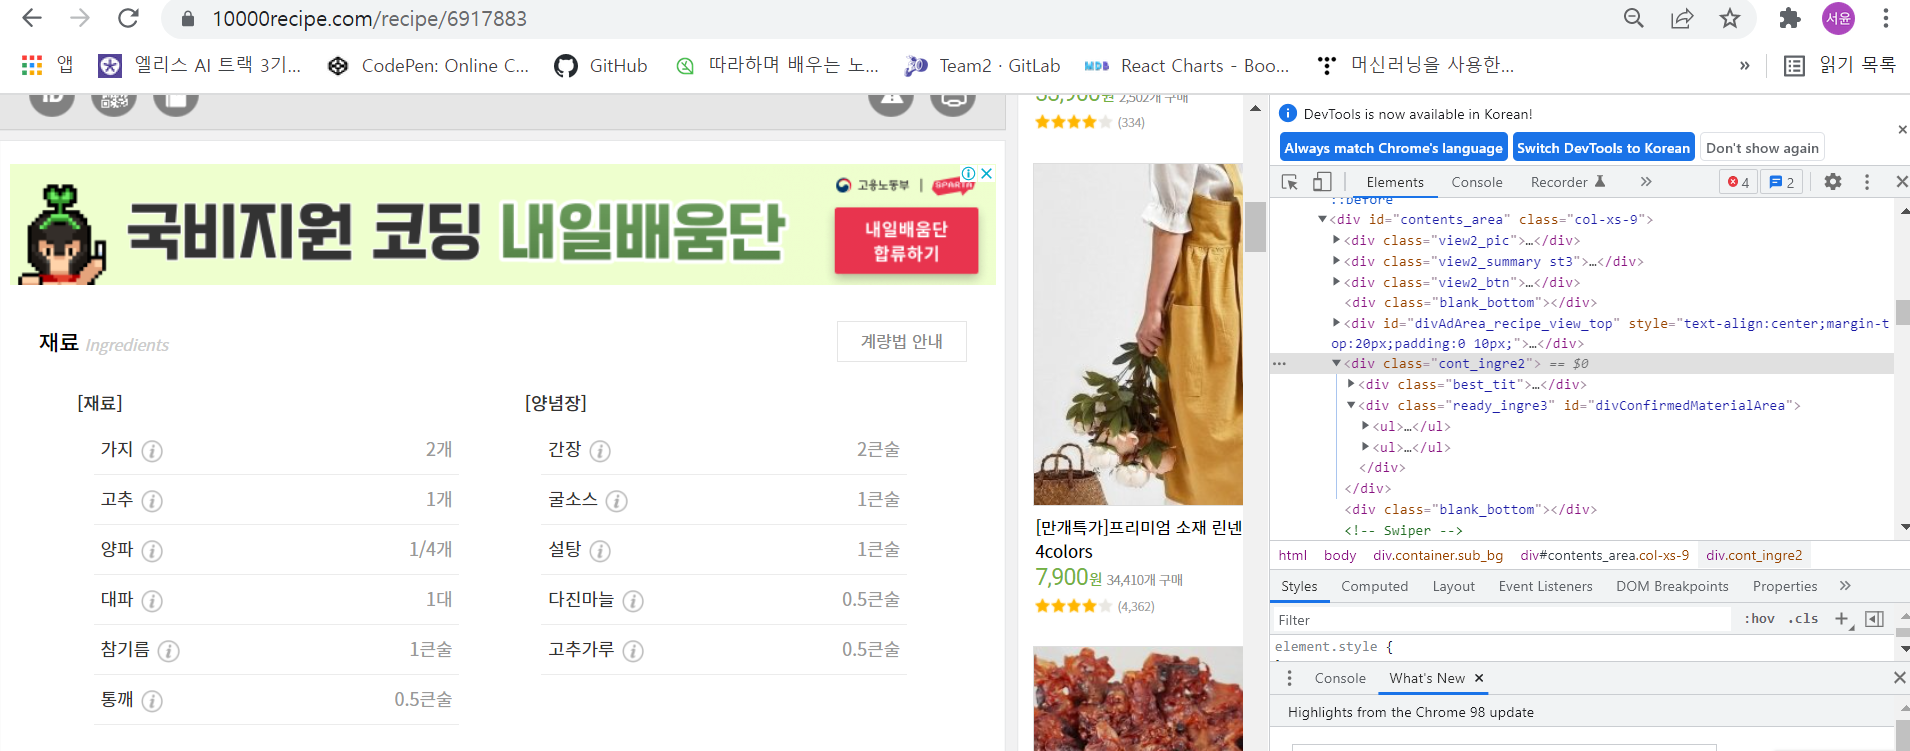This screenshot has width=1910, height=751.
Task: Toggle the device toolbar icon
Action: tap(1322, 182)
